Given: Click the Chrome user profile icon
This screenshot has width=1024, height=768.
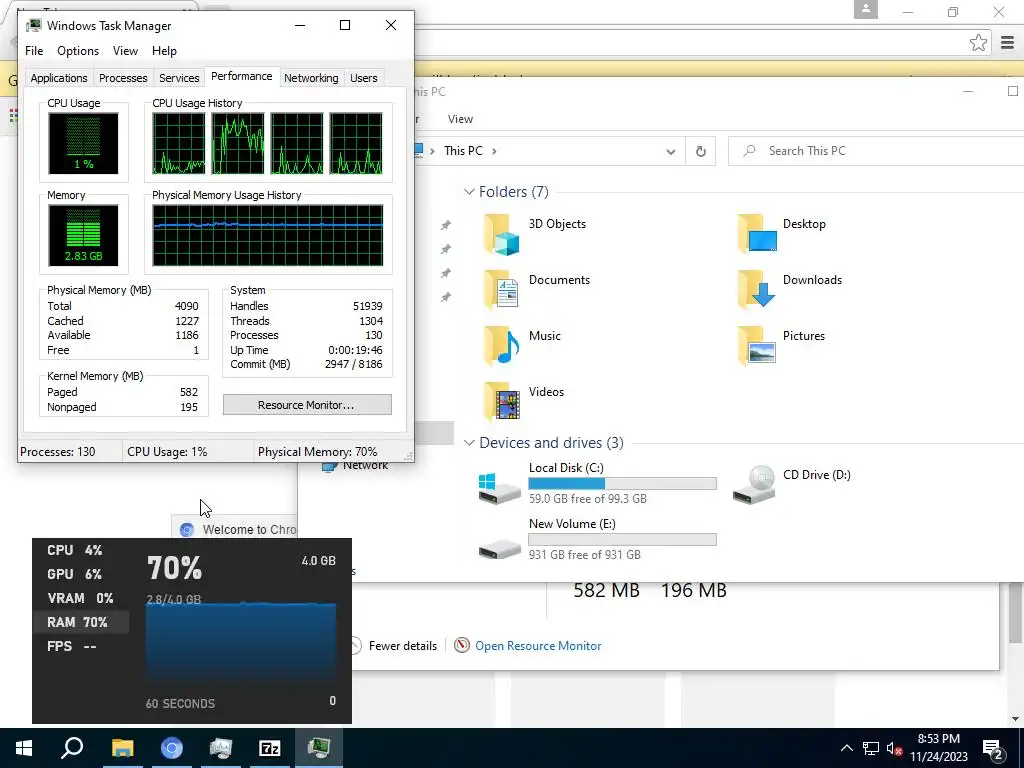Looking at the screenshot, I should 866,10.
